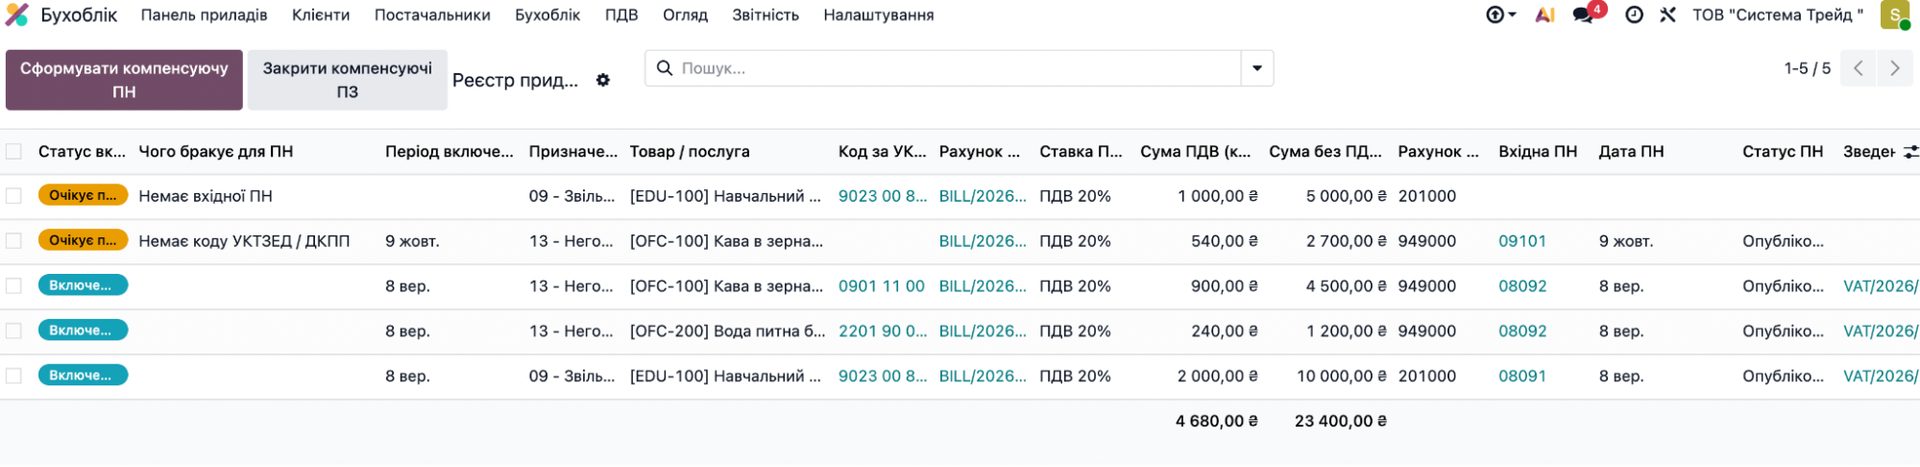
Task: Sort by Статус вк... column header
Action: [82, 152]
